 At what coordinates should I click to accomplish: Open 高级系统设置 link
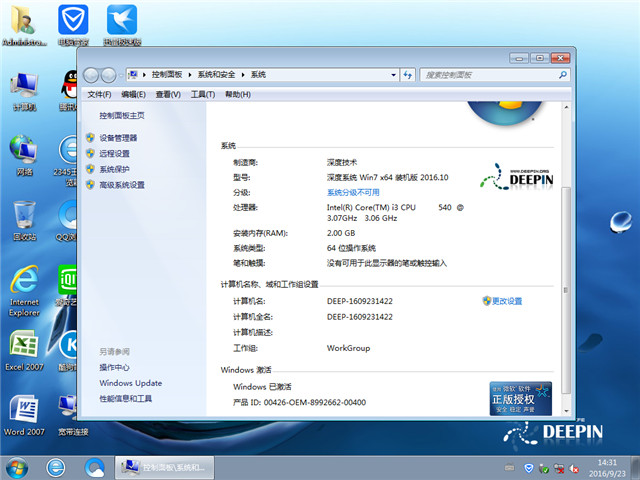click(x=122, y=185)
